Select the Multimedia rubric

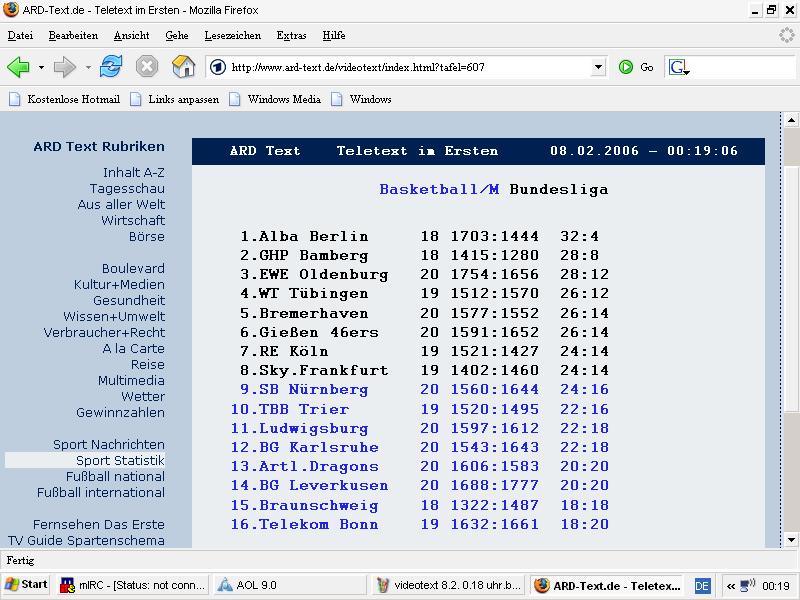132,381
